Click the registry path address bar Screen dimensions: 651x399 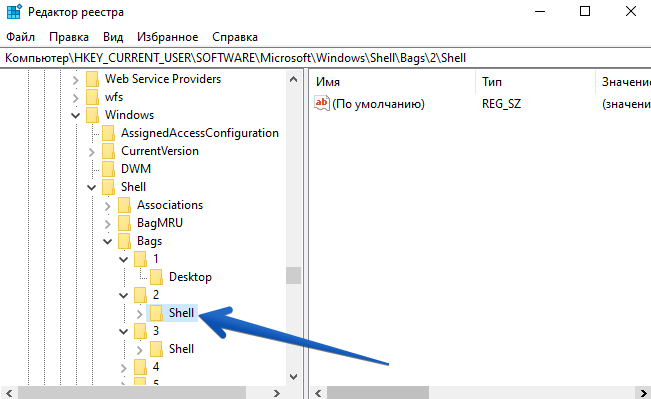(x=326, y=58)
